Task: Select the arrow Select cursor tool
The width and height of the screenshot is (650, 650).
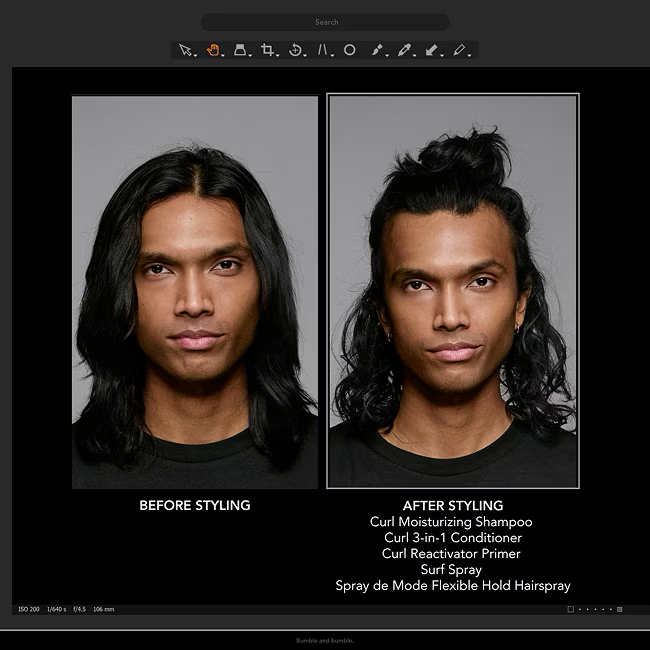Action: pyautogui.click(x=184, y=50)
